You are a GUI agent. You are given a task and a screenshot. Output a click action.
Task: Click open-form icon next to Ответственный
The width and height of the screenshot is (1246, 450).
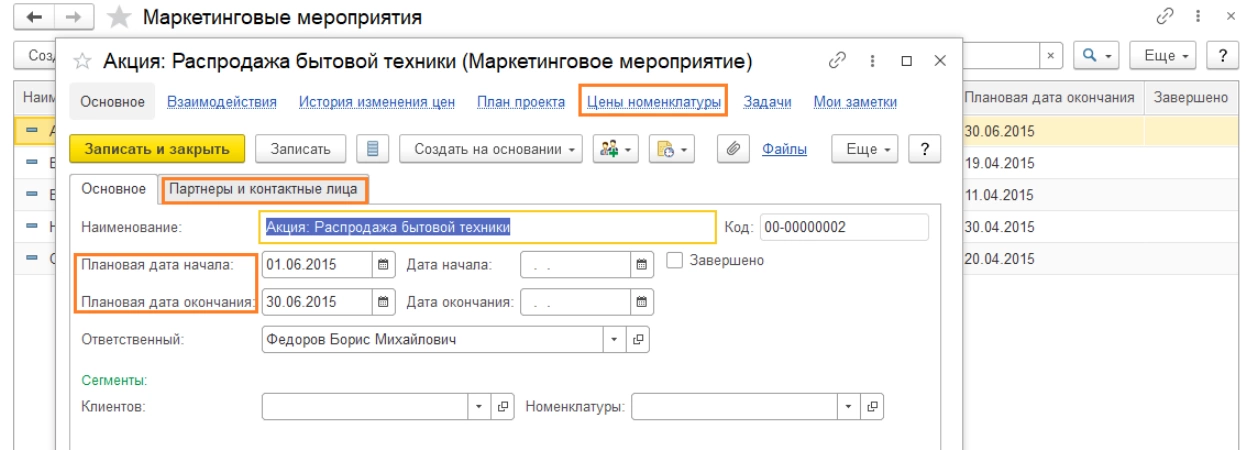click(x=638, y=340)
